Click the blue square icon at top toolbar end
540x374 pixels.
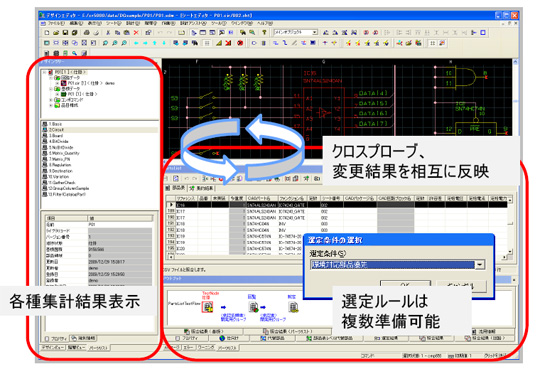[483, 32]
